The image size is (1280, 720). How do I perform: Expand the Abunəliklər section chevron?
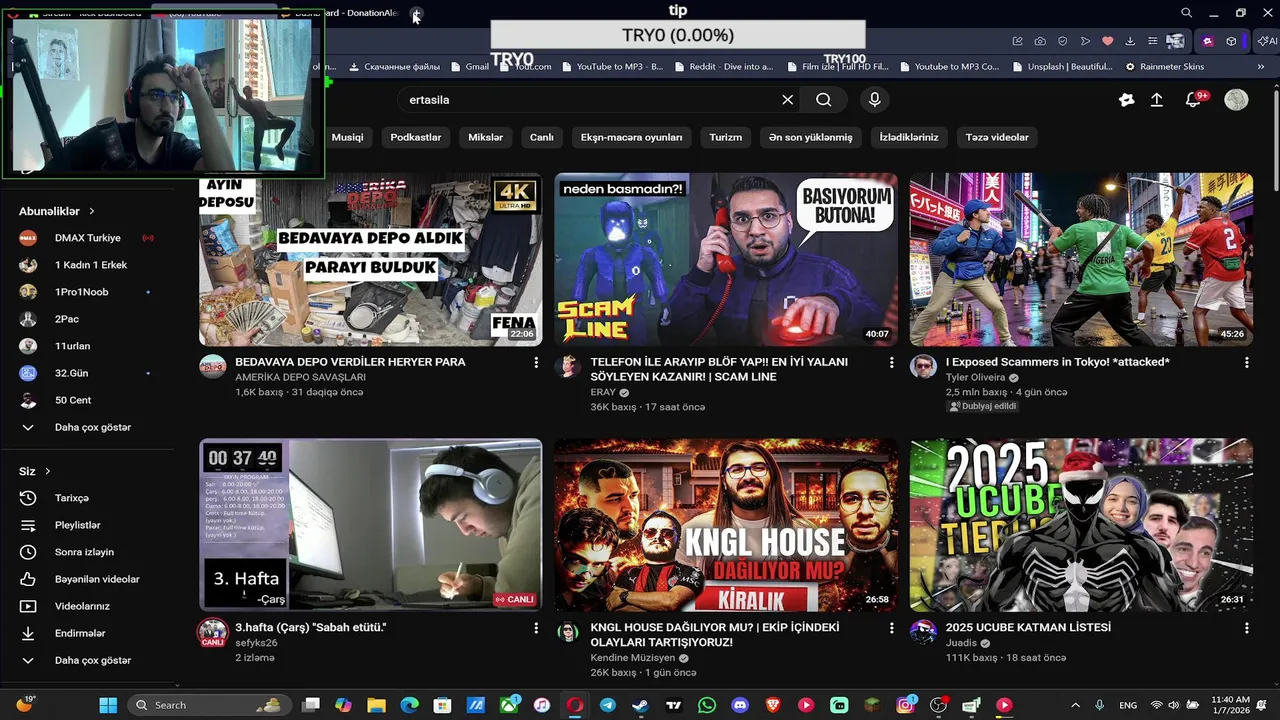coord(92,211)
